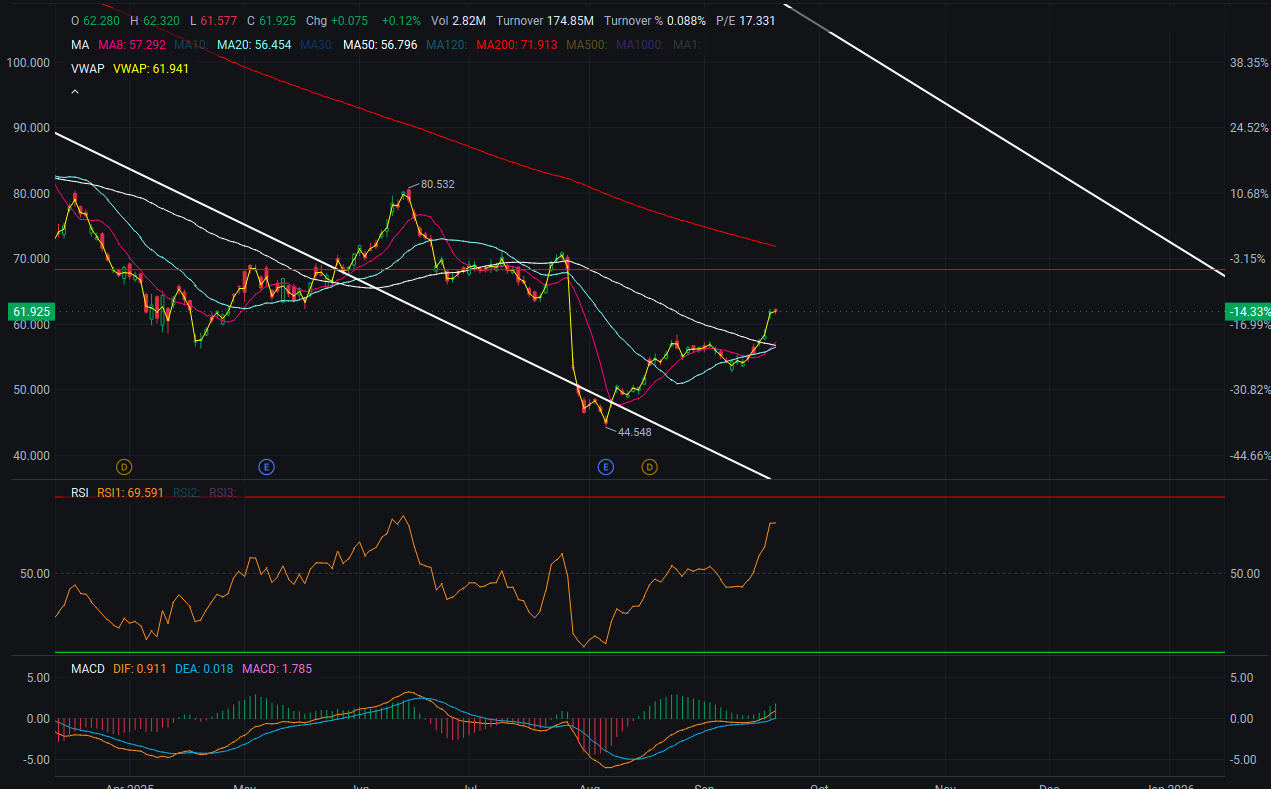The width and height of the screenshot is (1271, 789).
Task: Click the 44.548 low price label
Action: pos(634,432)
